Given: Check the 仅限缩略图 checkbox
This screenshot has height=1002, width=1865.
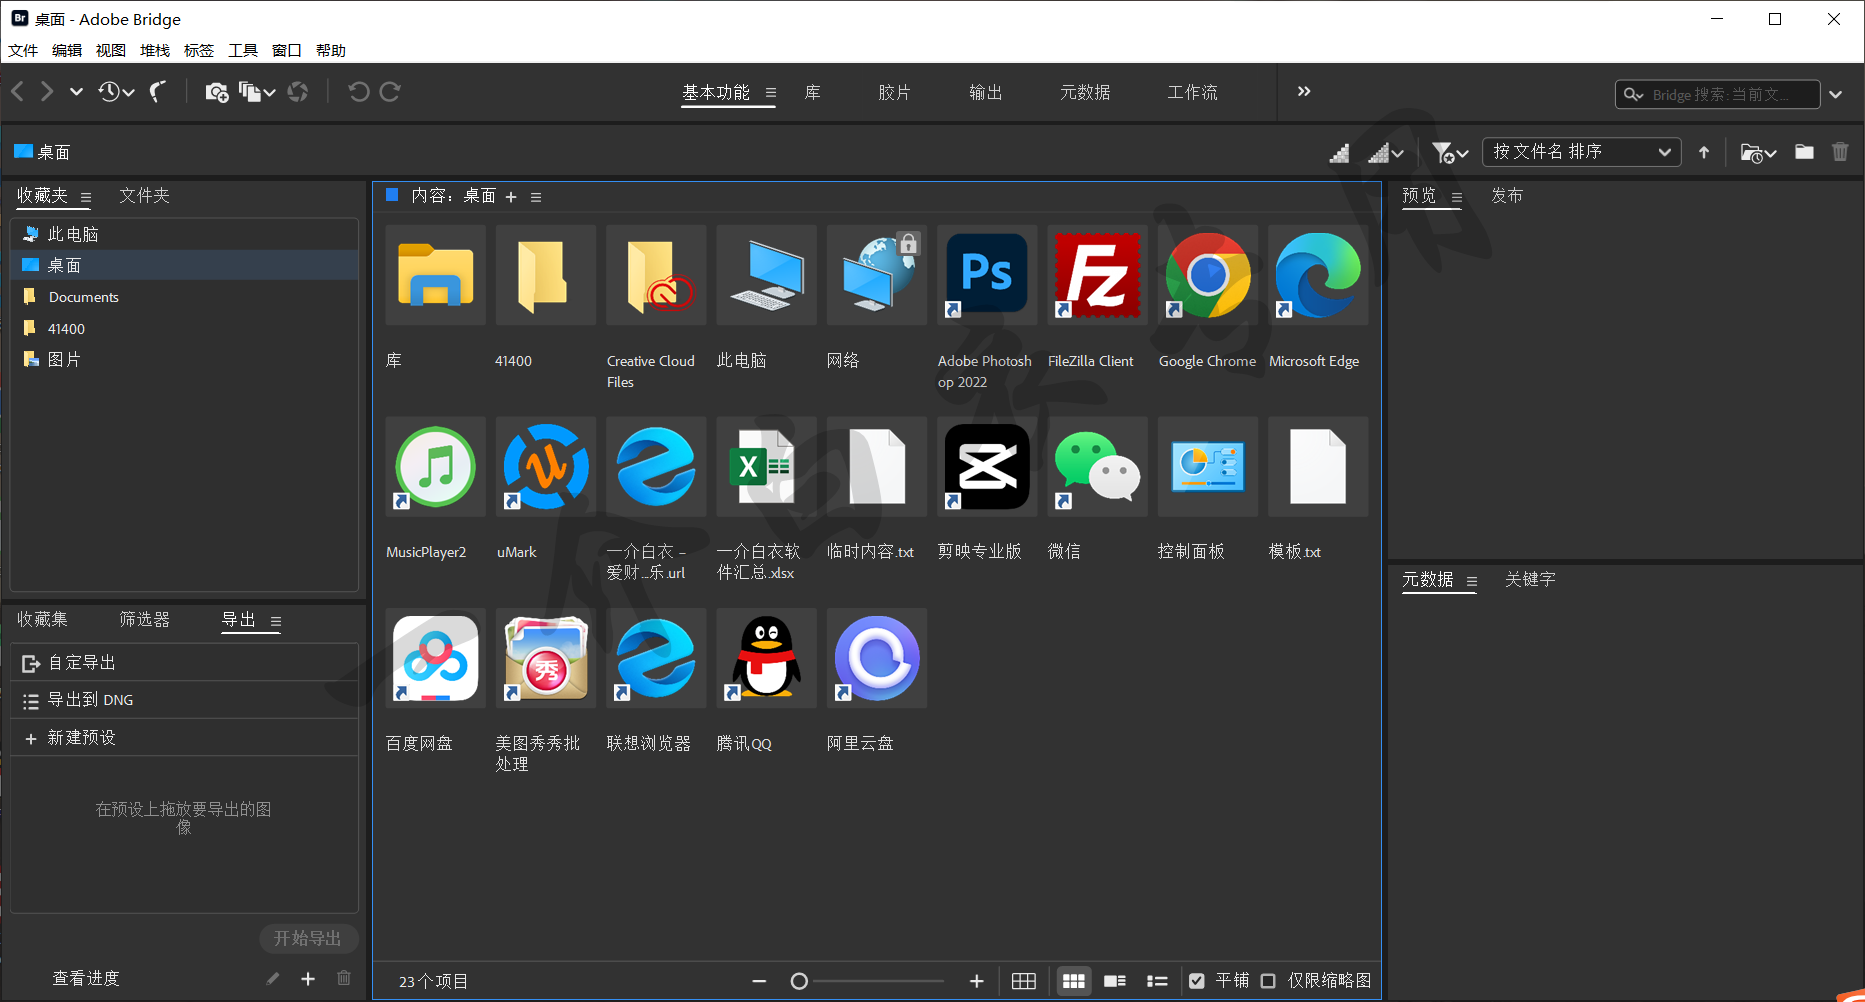Looking at the screenshot, I should [x=1268, y=981].
